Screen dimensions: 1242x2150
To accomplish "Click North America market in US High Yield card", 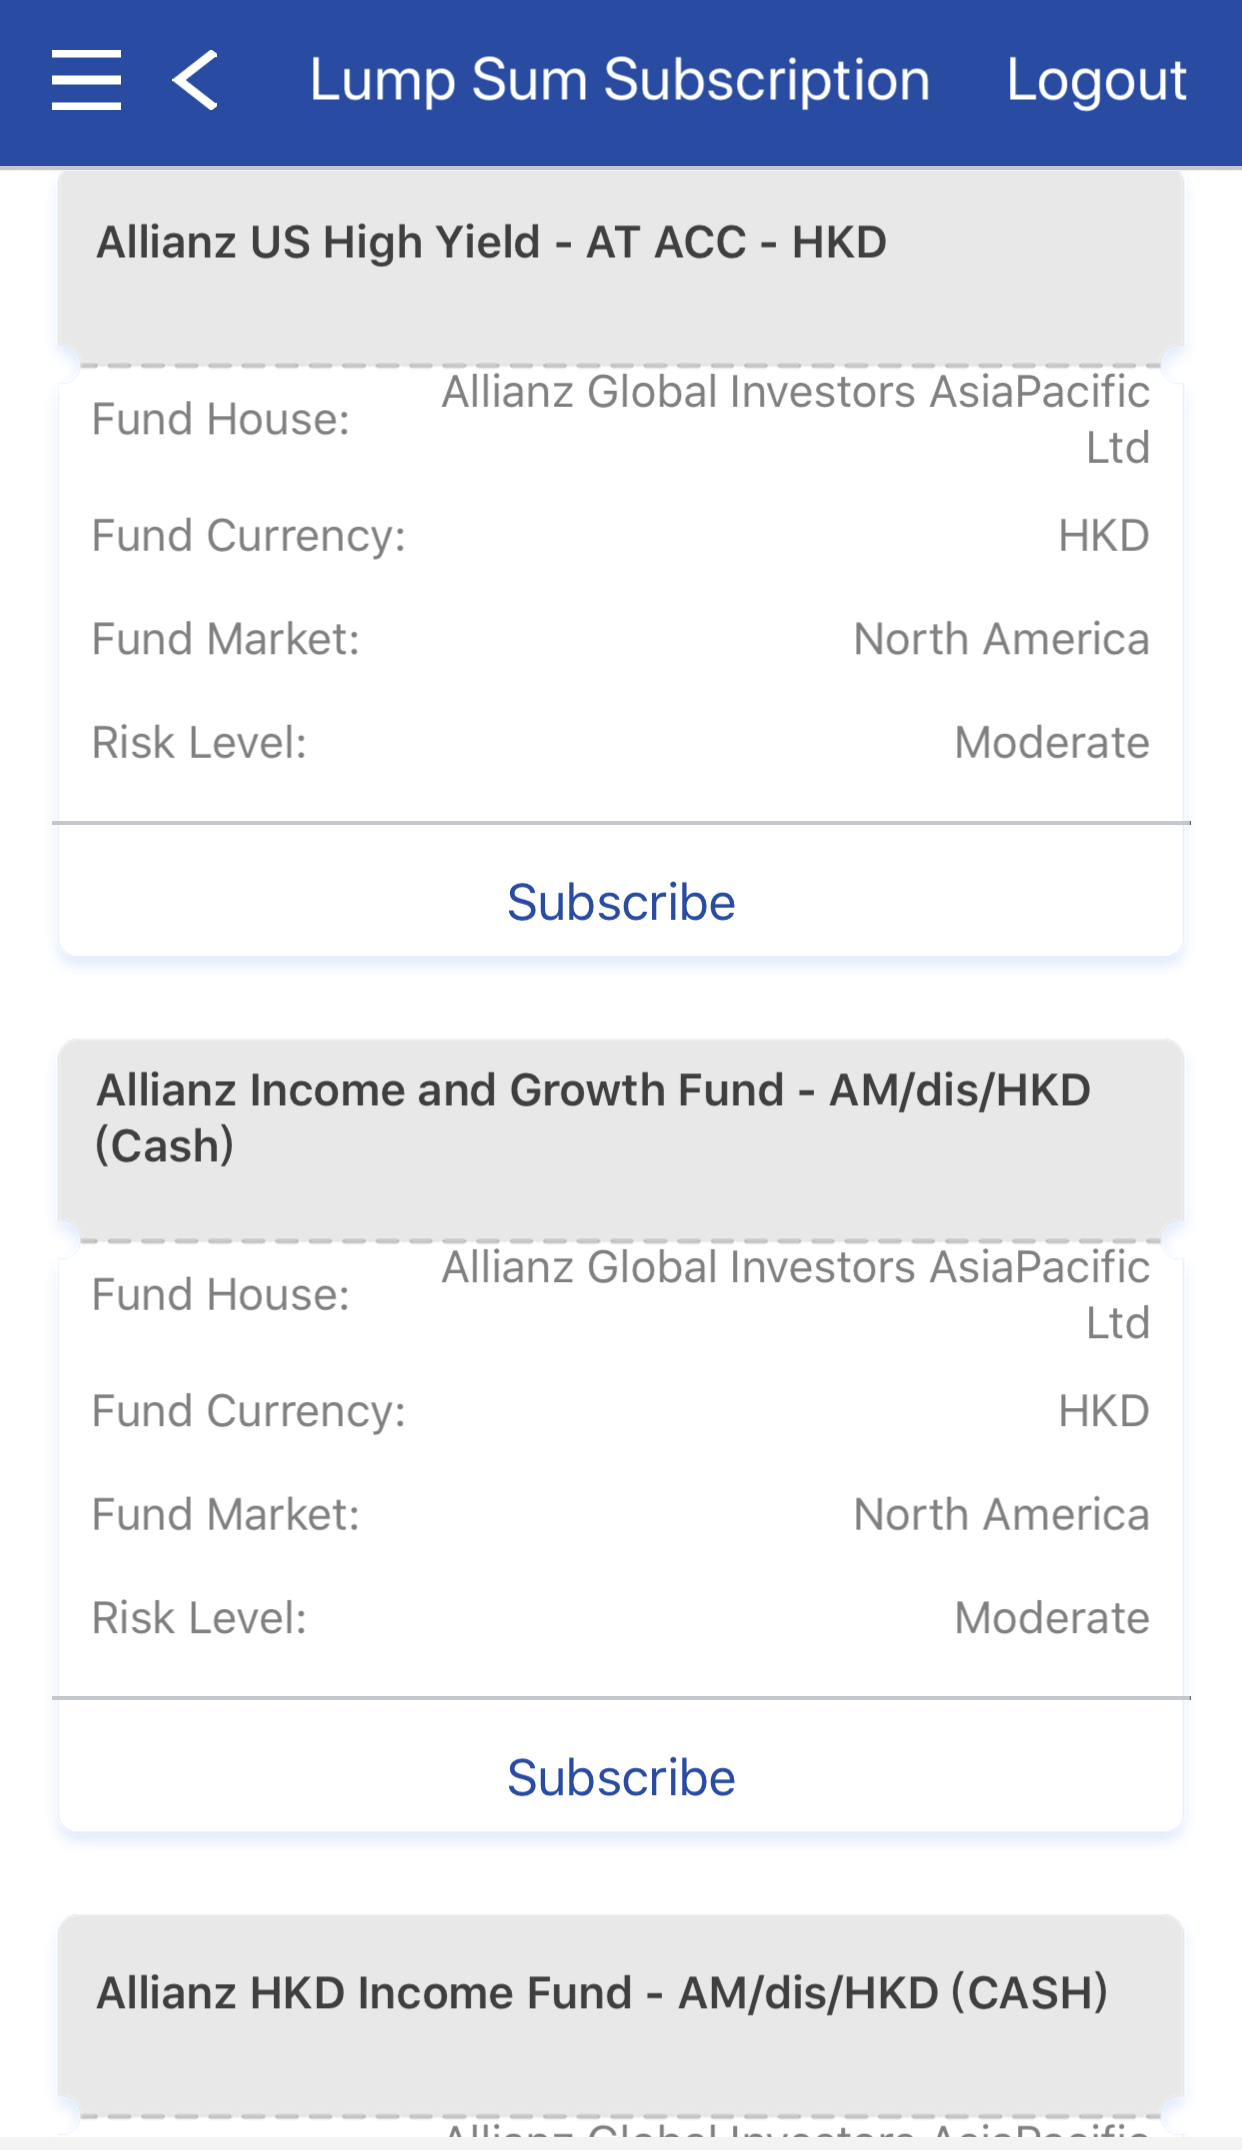I will (1001, 639).
